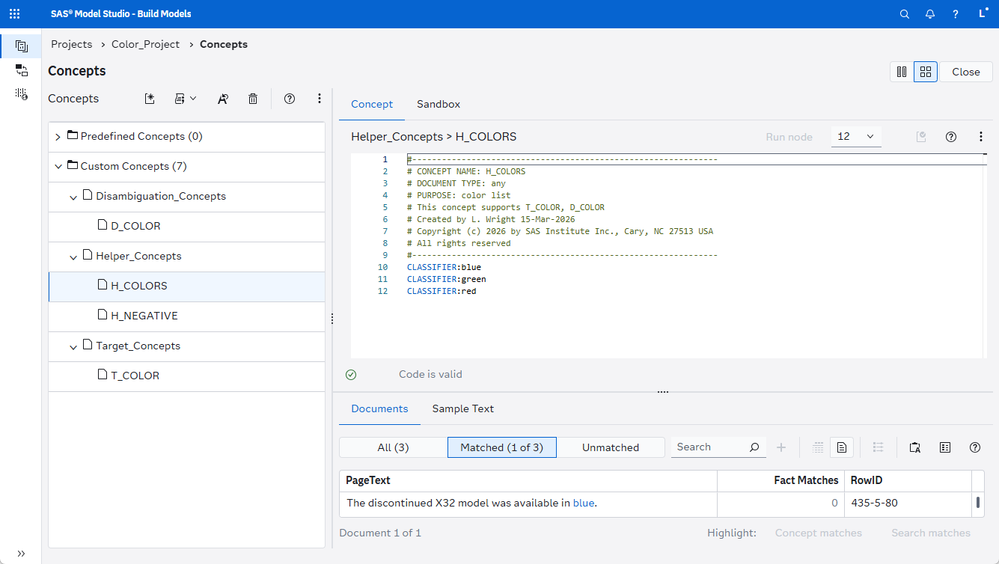Select the H_COLORS concept
The height and width of the screenshot is (564, 999).
click(x=187, y=286)
